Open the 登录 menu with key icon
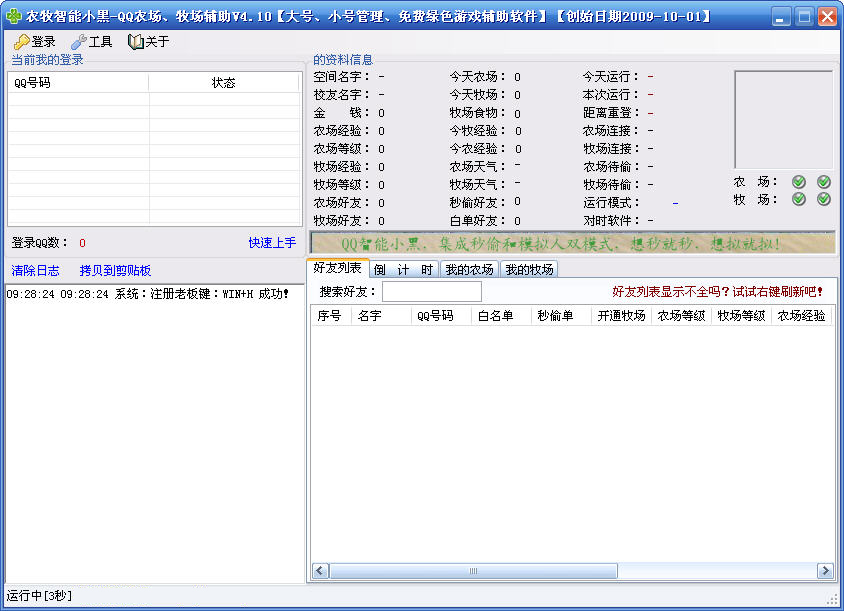Screen dimensions: 844x611 [x=35, y=41]
